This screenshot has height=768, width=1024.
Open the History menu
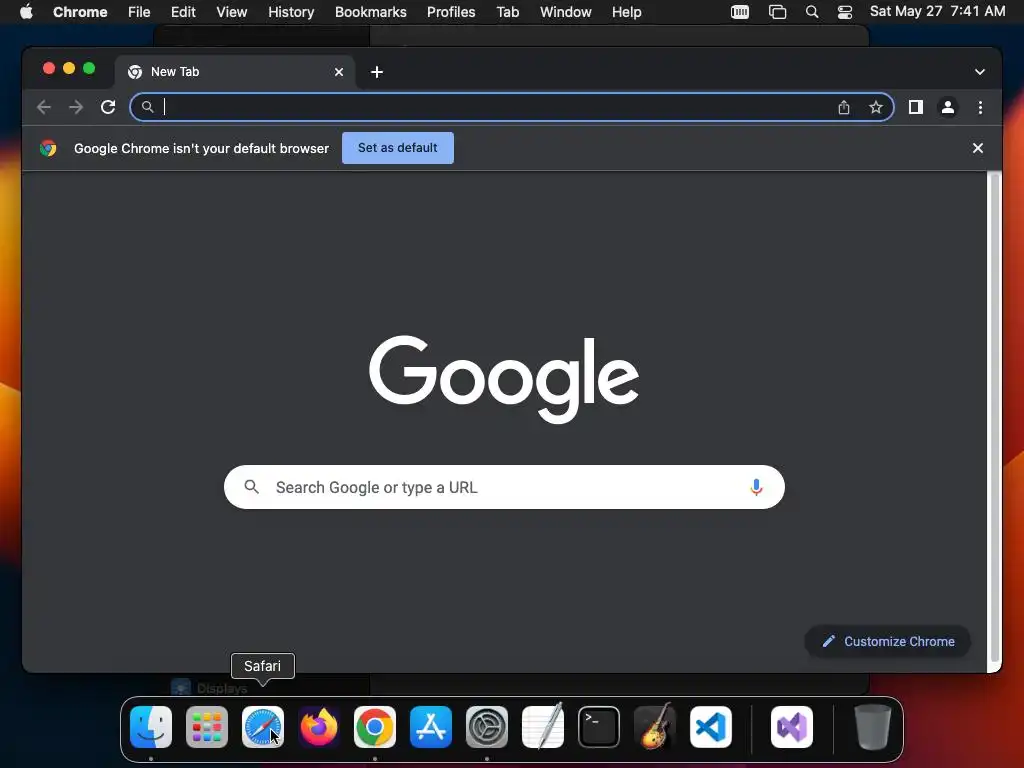[291, 12]
